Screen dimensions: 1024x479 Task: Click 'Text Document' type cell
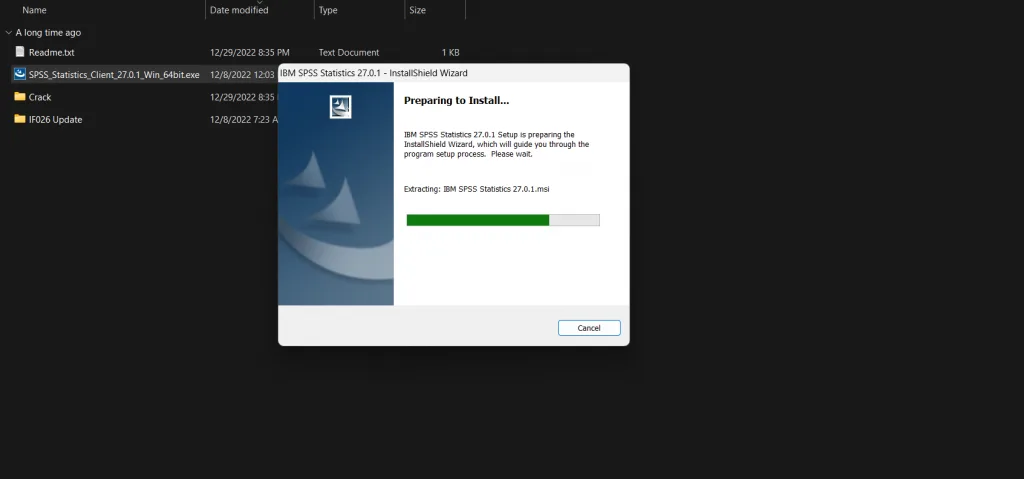(349, 52)
